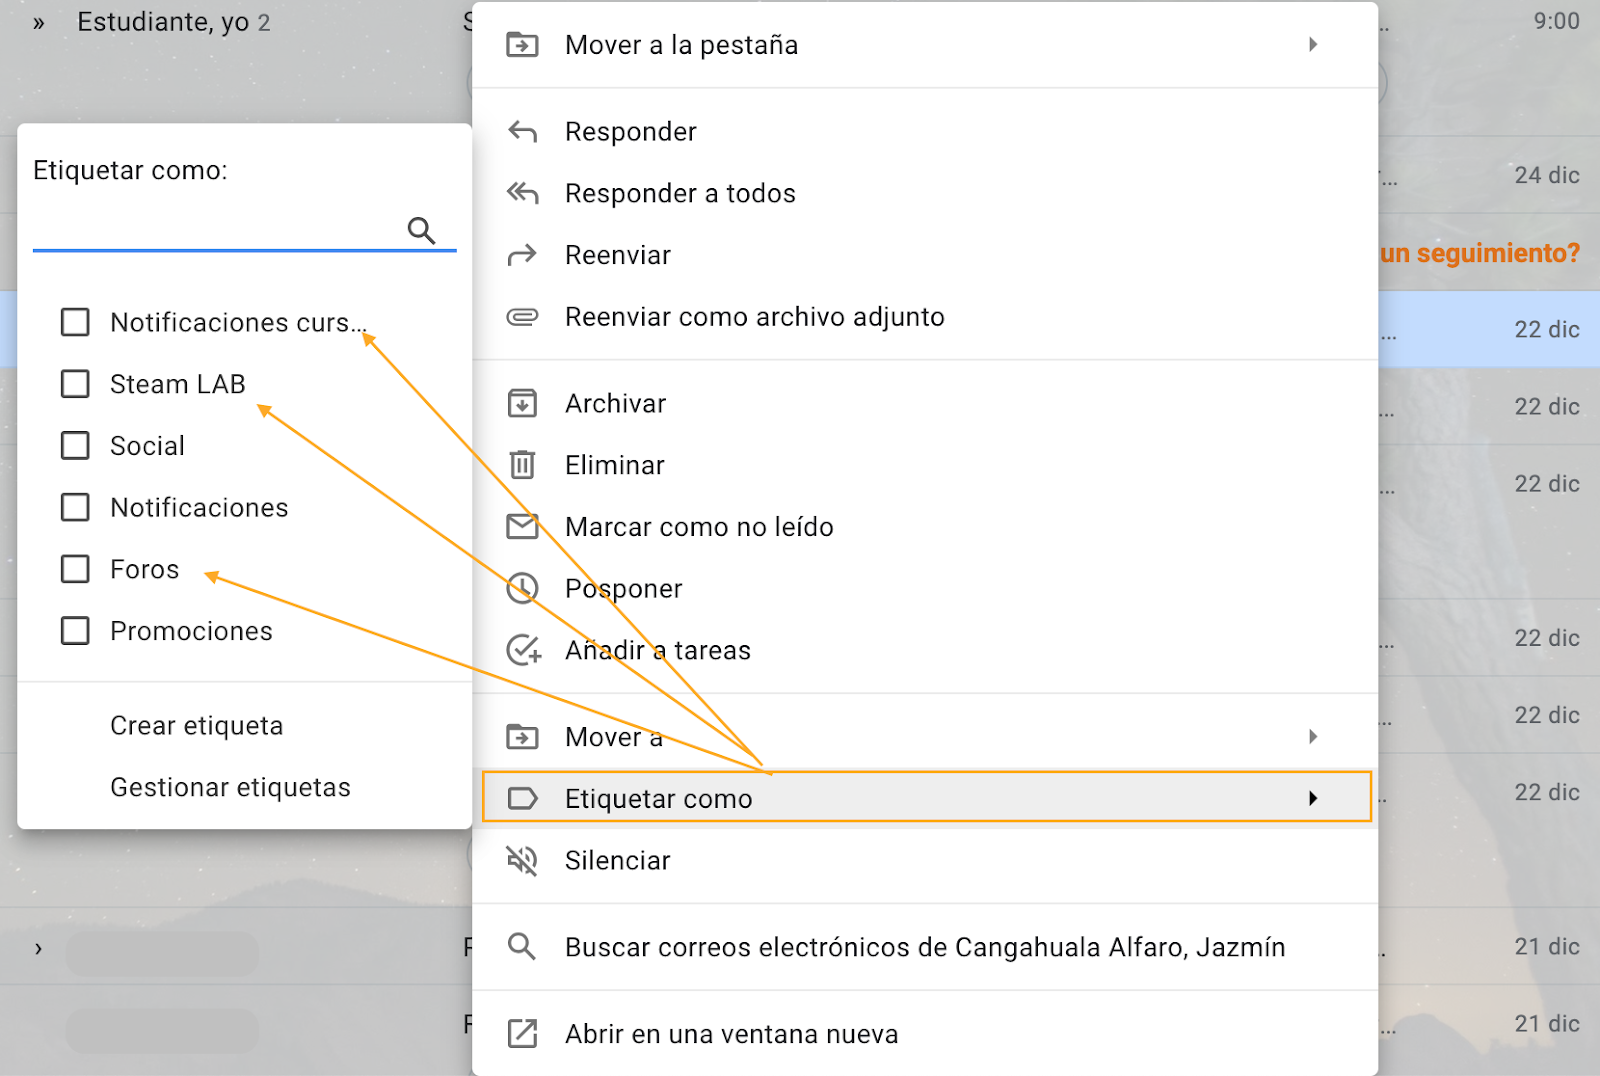Click Crear etiqueta
Screen dimensions: 1600x1076
(x=196, y=726)
